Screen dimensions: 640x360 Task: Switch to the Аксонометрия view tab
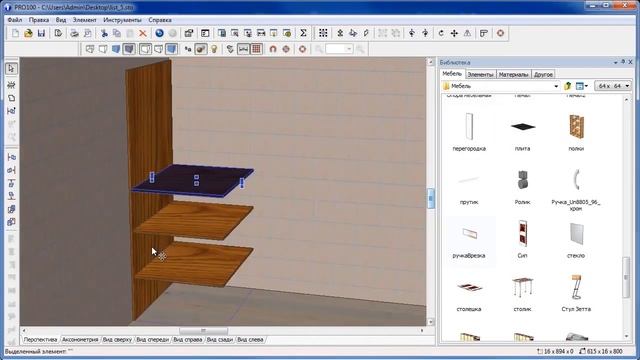click(x=80, y=340)
